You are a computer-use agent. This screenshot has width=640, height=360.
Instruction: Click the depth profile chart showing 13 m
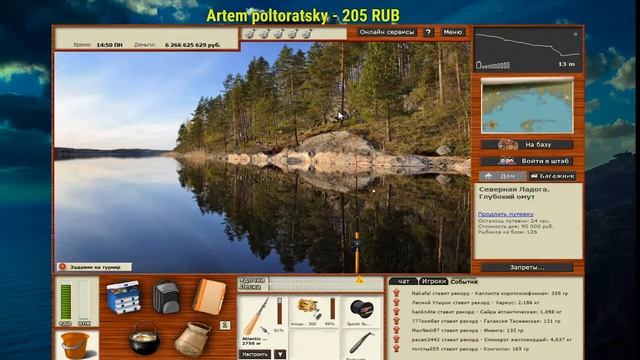tap(528, 50)
